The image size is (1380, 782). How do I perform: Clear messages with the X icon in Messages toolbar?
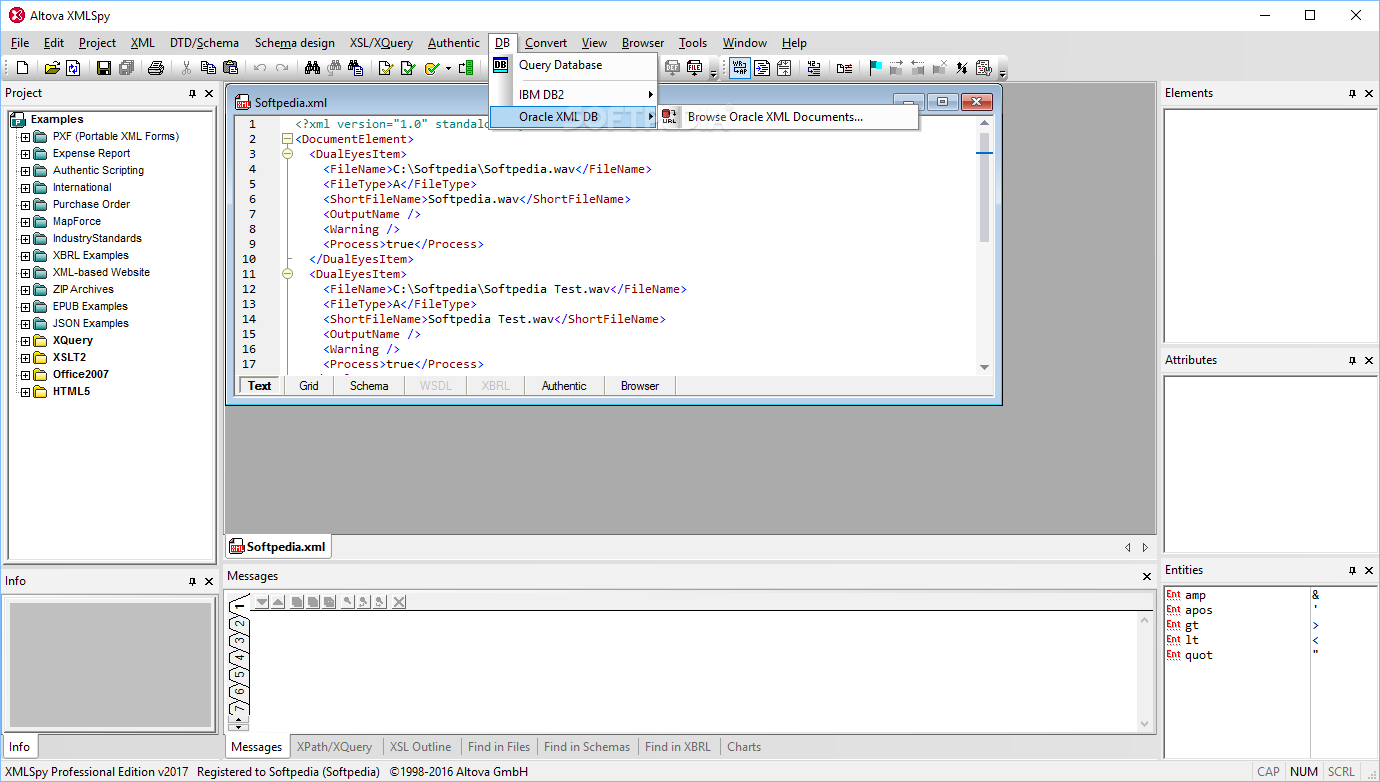pos(399,601)
